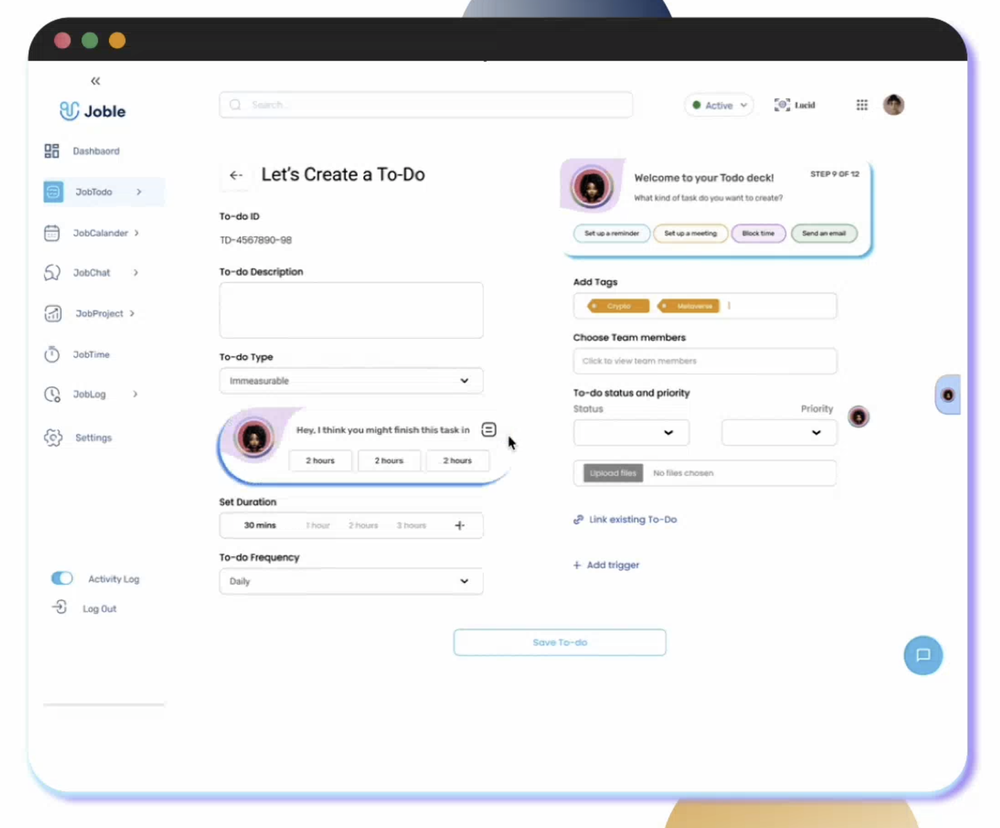Click the To-do Description text box
The width and height of the screenshot is (1000, 828).
tap(351, 310)
